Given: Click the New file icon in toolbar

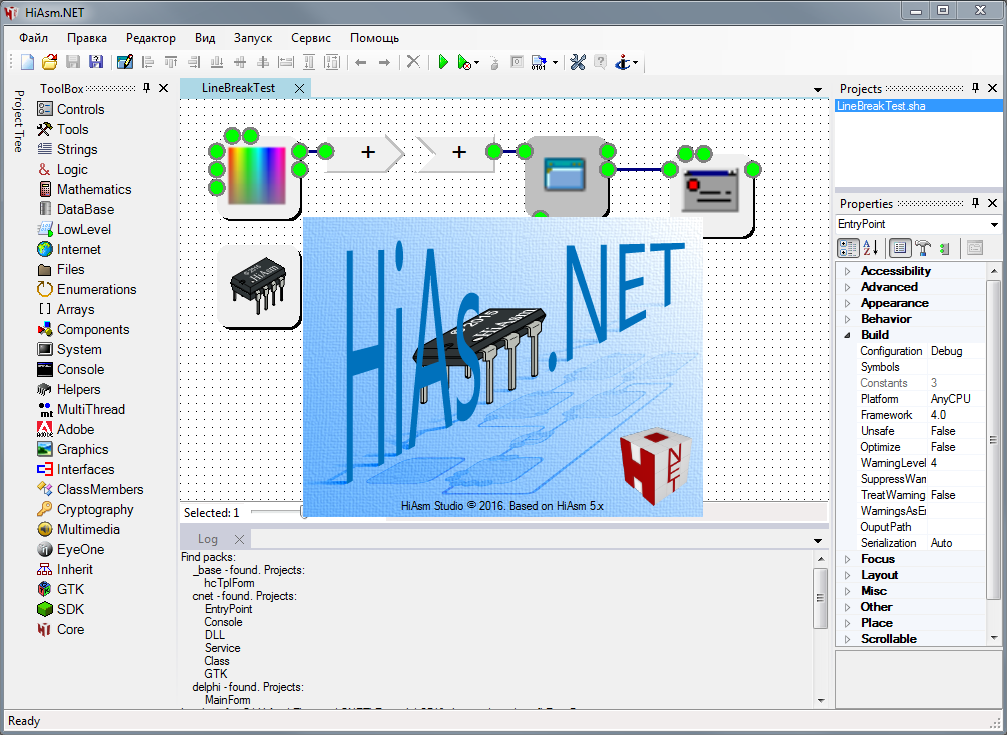Looking at the screenshot, I should click(x=28, y=62).
